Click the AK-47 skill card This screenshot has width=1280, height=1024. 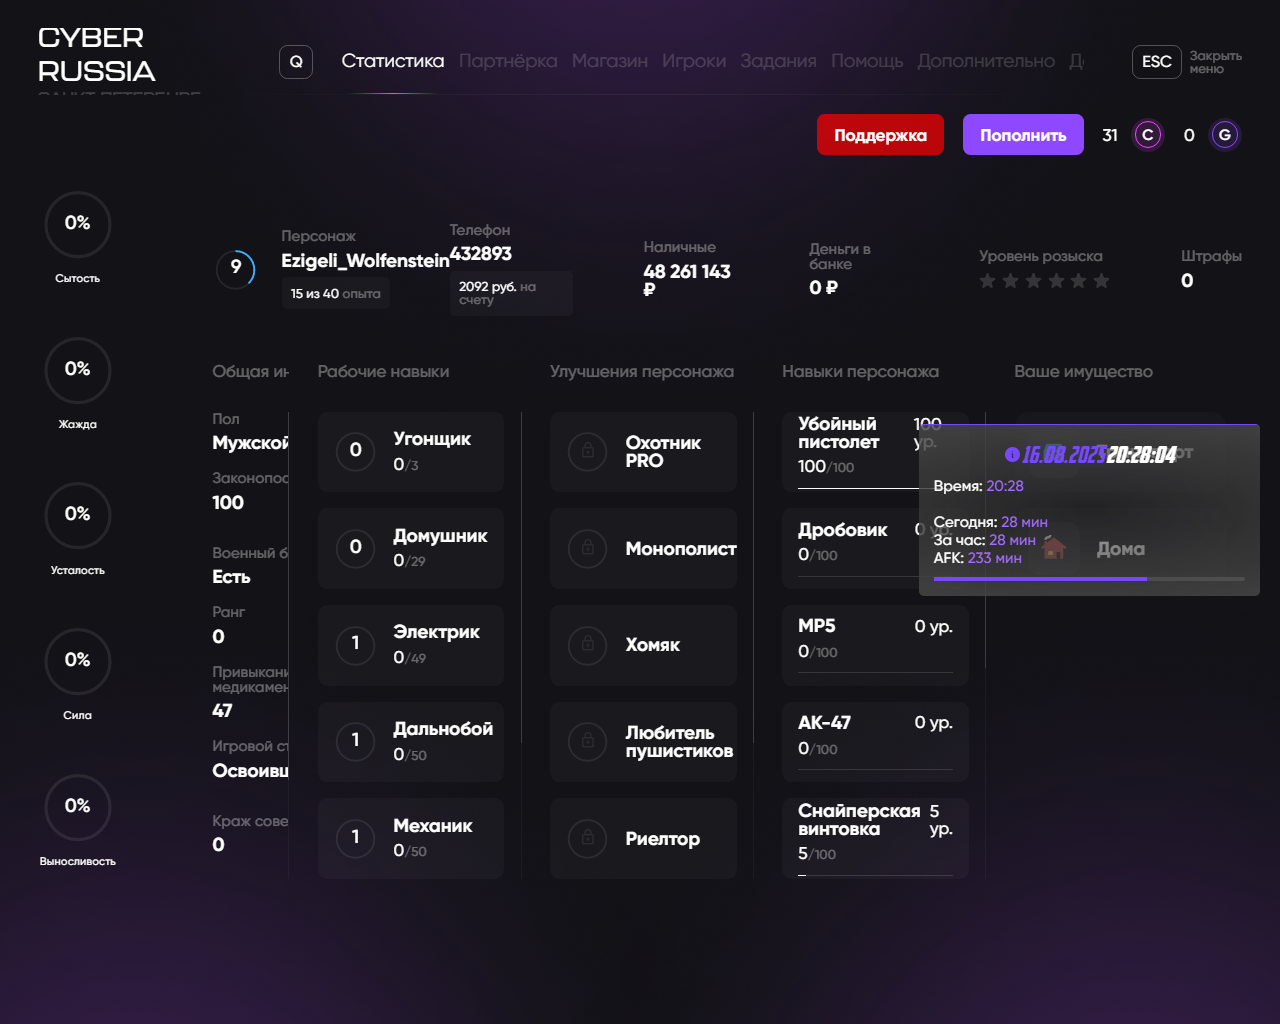tap(876, 742)
